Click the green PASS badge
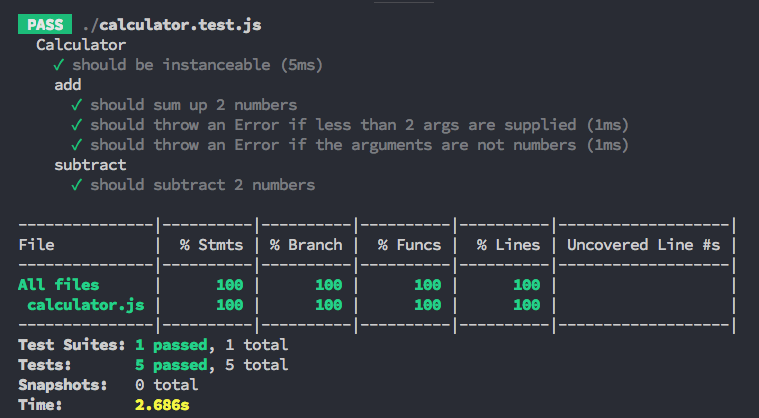This screenshot has height=418, width=759. (x=46, y=24)
